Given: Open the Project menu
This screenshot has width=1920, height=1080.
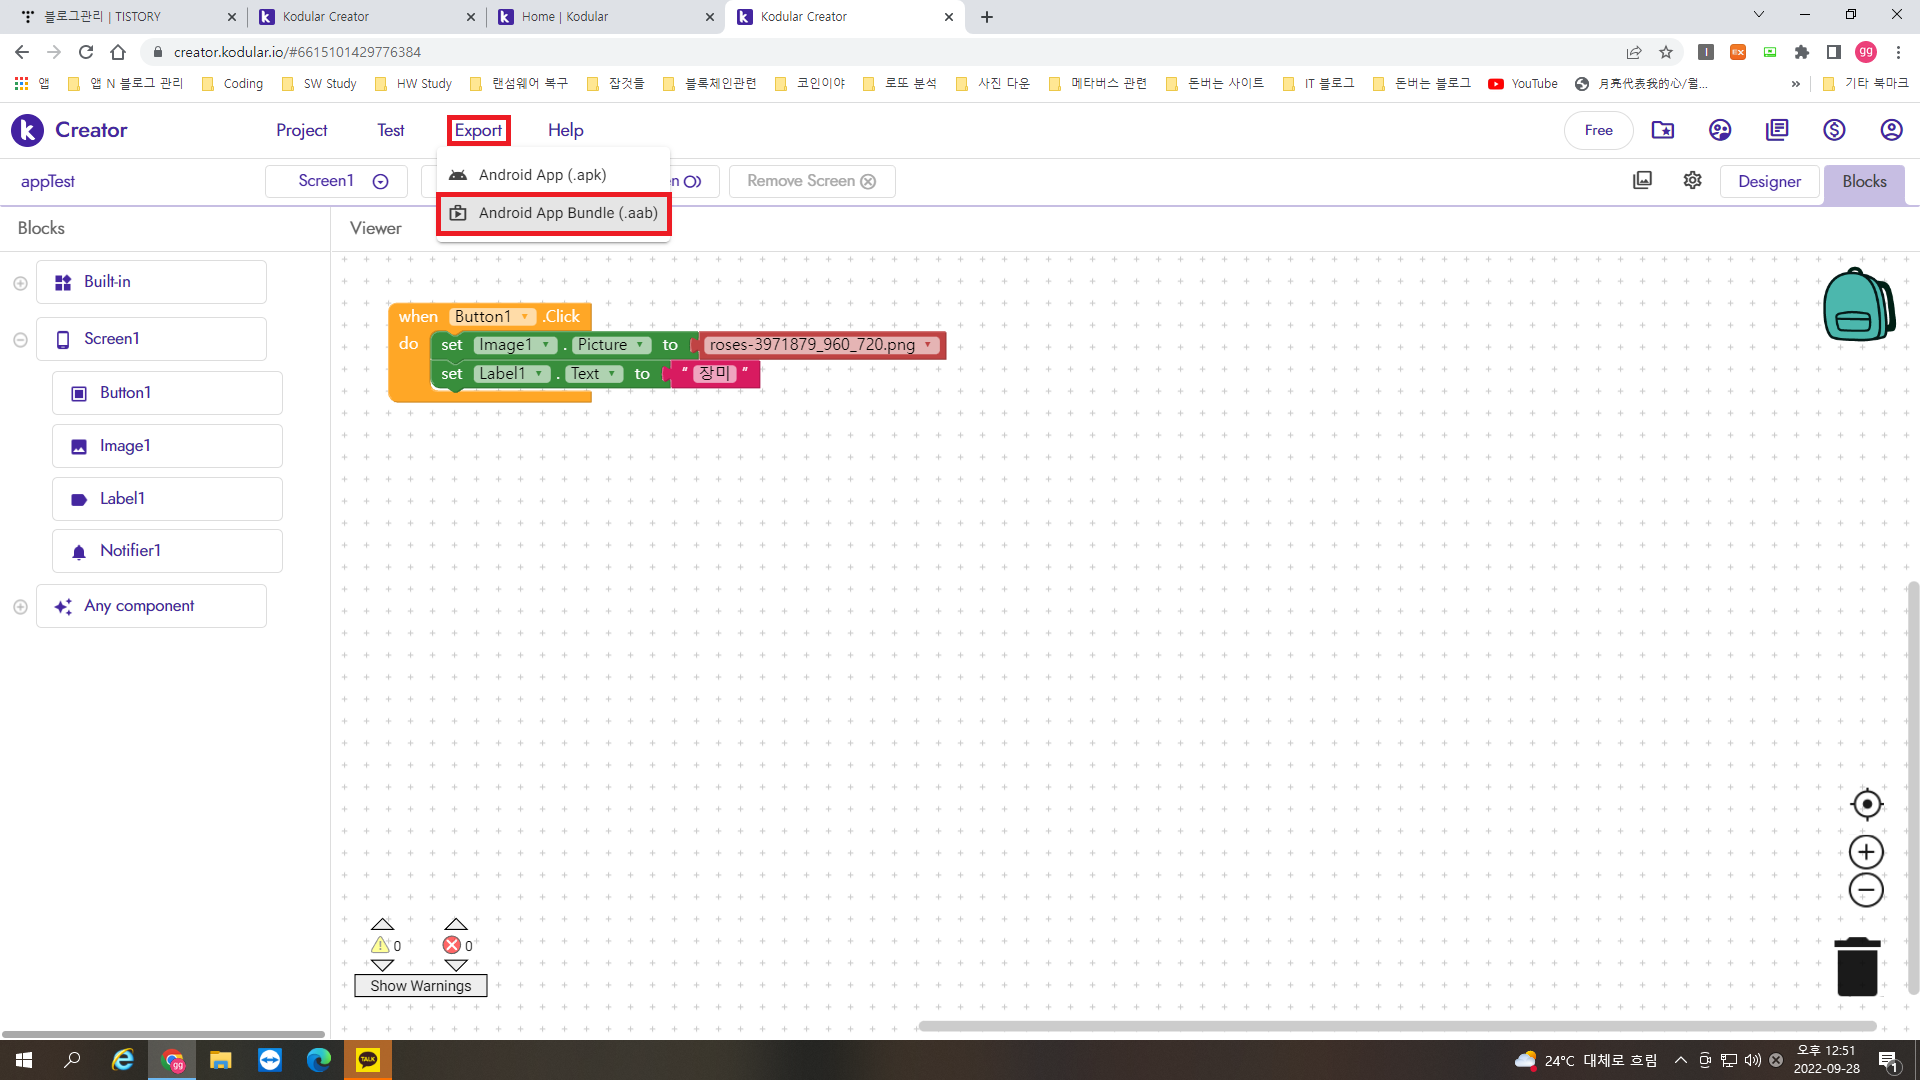Looking at the screenshot, I should (301, 130).
